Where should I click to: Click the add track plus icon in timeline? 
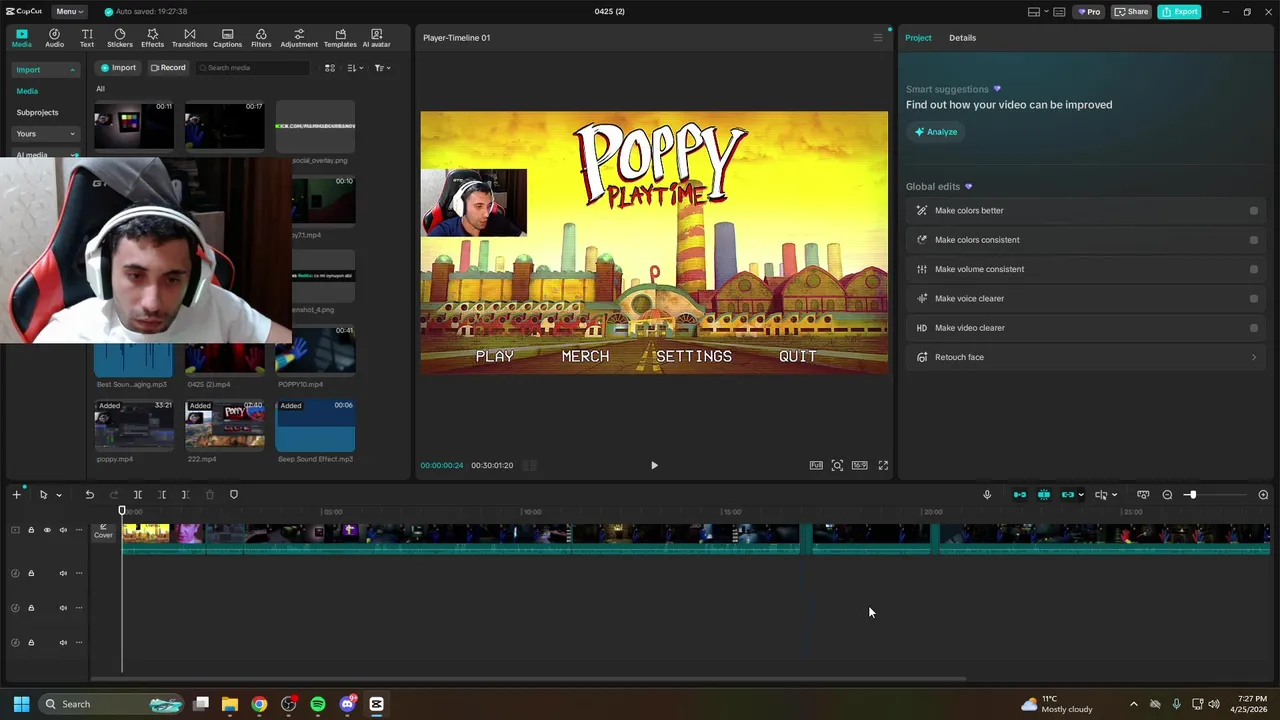coord(16,495)
